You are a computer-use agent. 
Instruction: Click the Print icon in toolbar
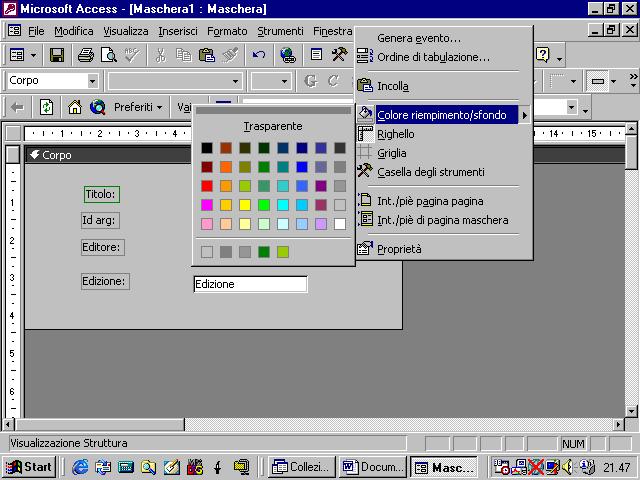[86, 55]
